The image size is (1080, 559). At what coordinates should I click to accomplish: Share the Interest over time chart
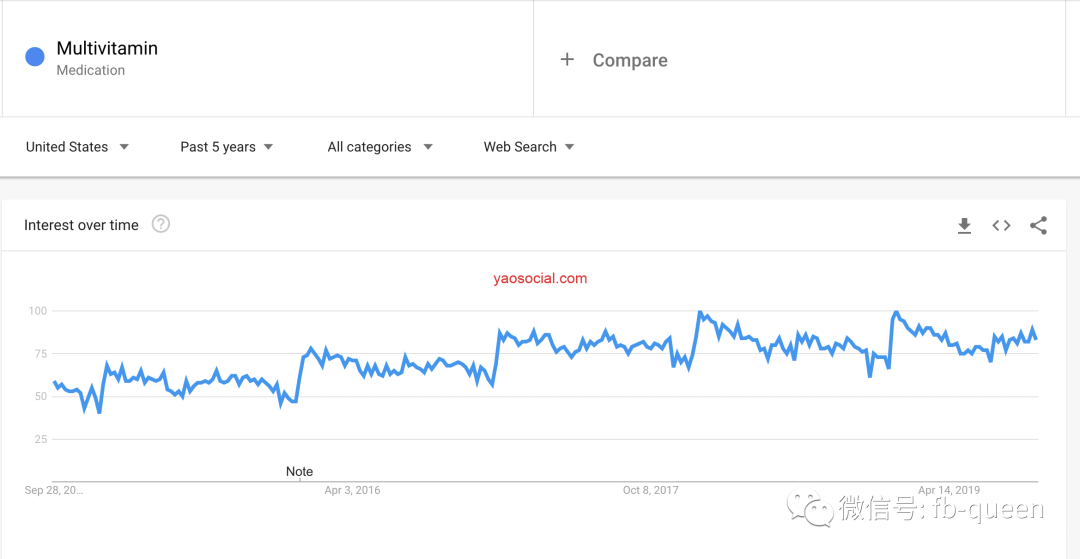[x=1039, y=226]
